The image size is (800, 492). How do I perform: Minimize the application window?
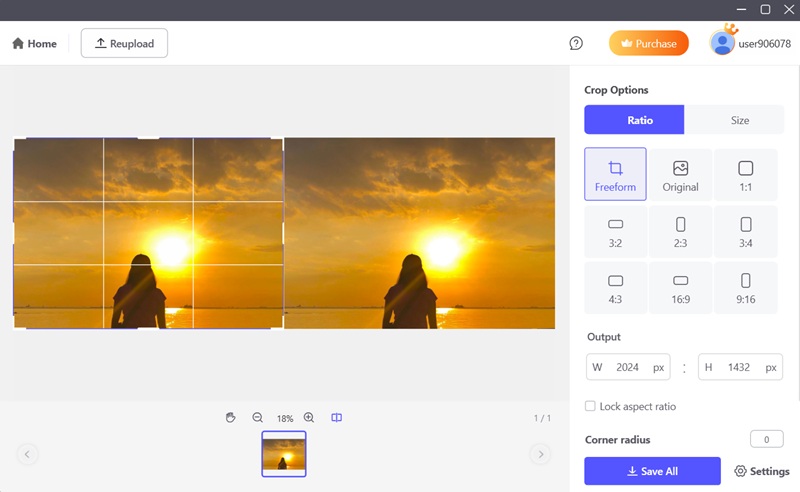pos(741,10)
